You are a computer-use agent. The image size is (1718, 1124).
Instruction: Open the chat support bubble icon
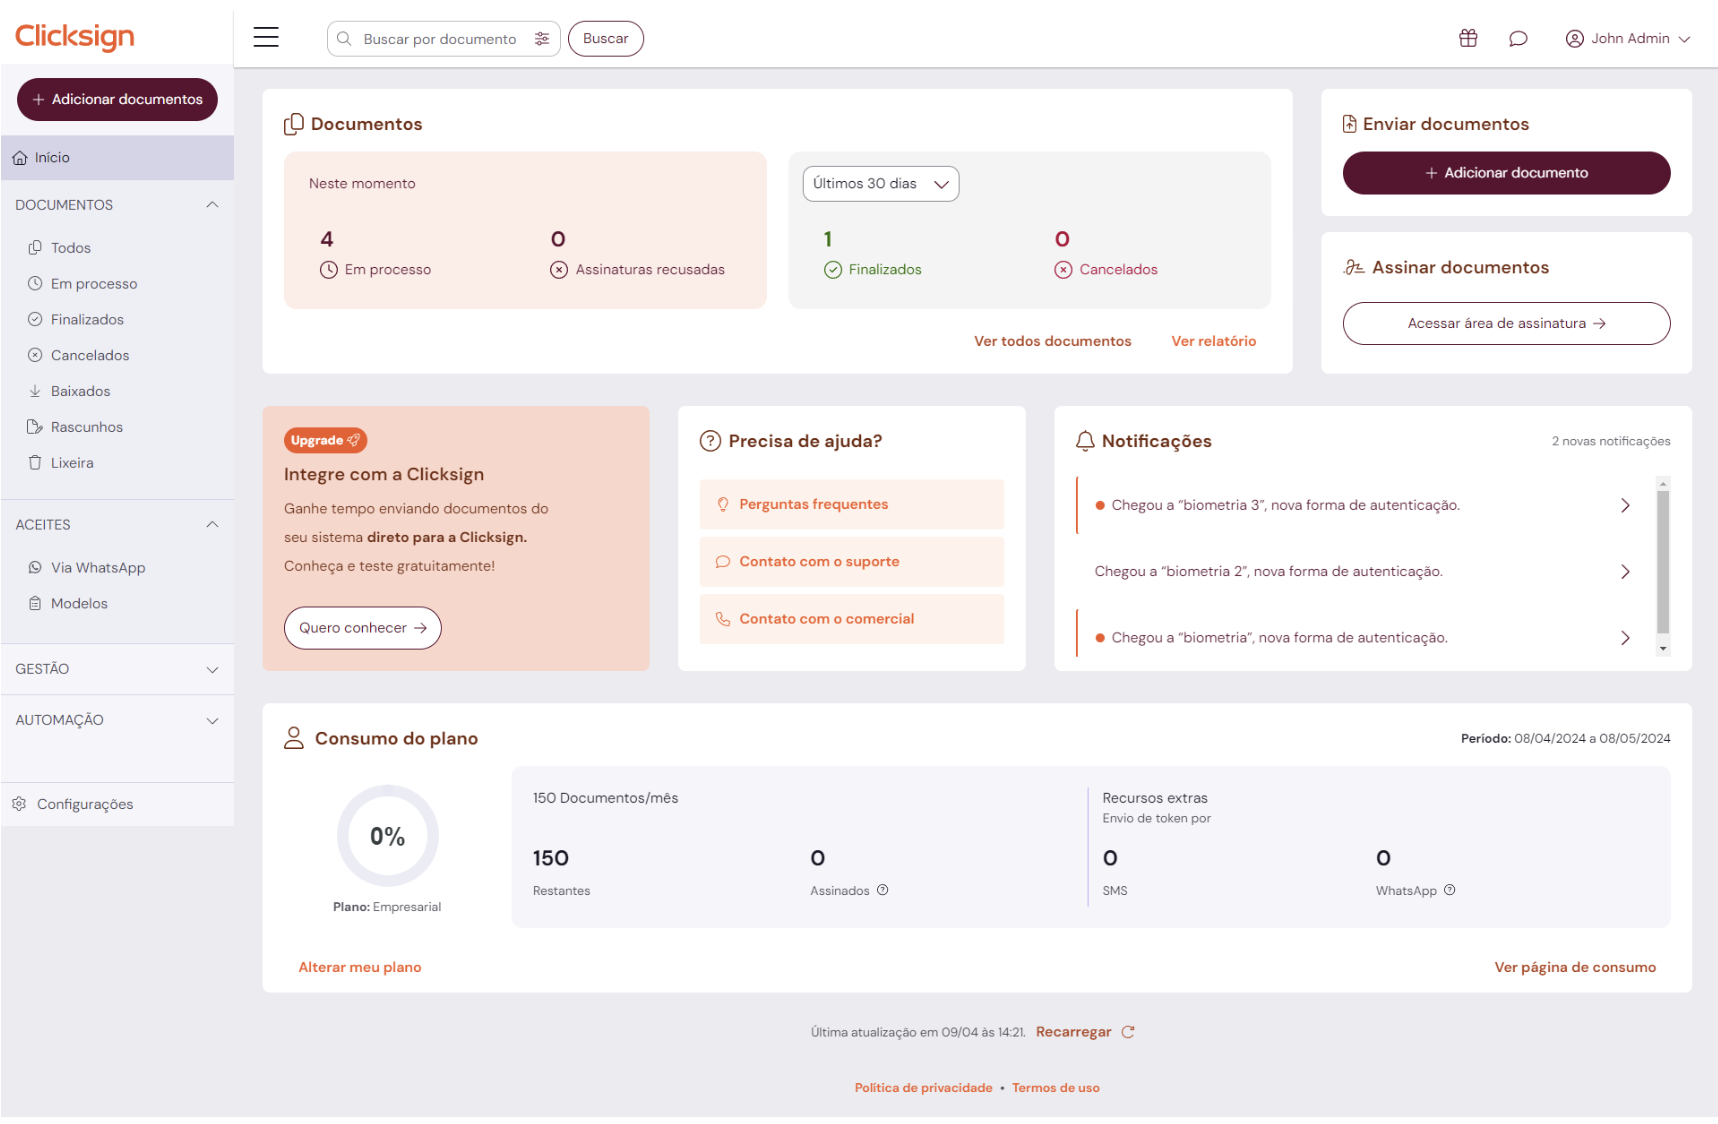pos(1519,38)
